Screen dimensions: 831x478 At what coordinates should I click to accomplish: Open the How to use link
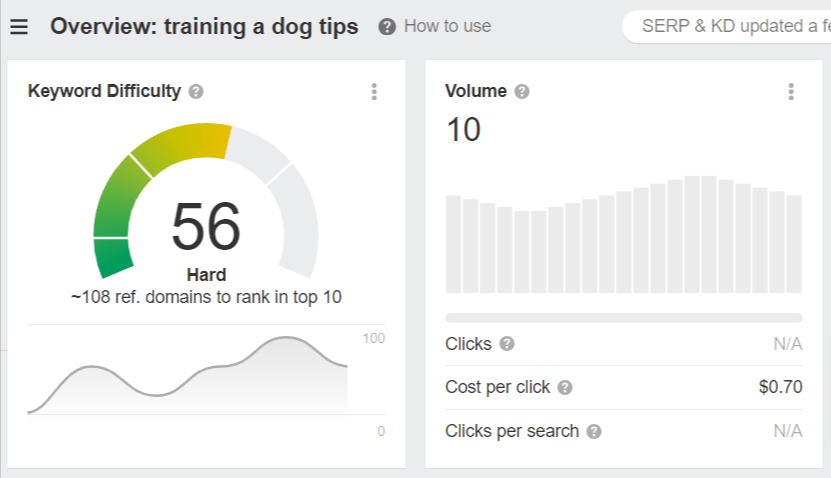(x=447, y=26)
